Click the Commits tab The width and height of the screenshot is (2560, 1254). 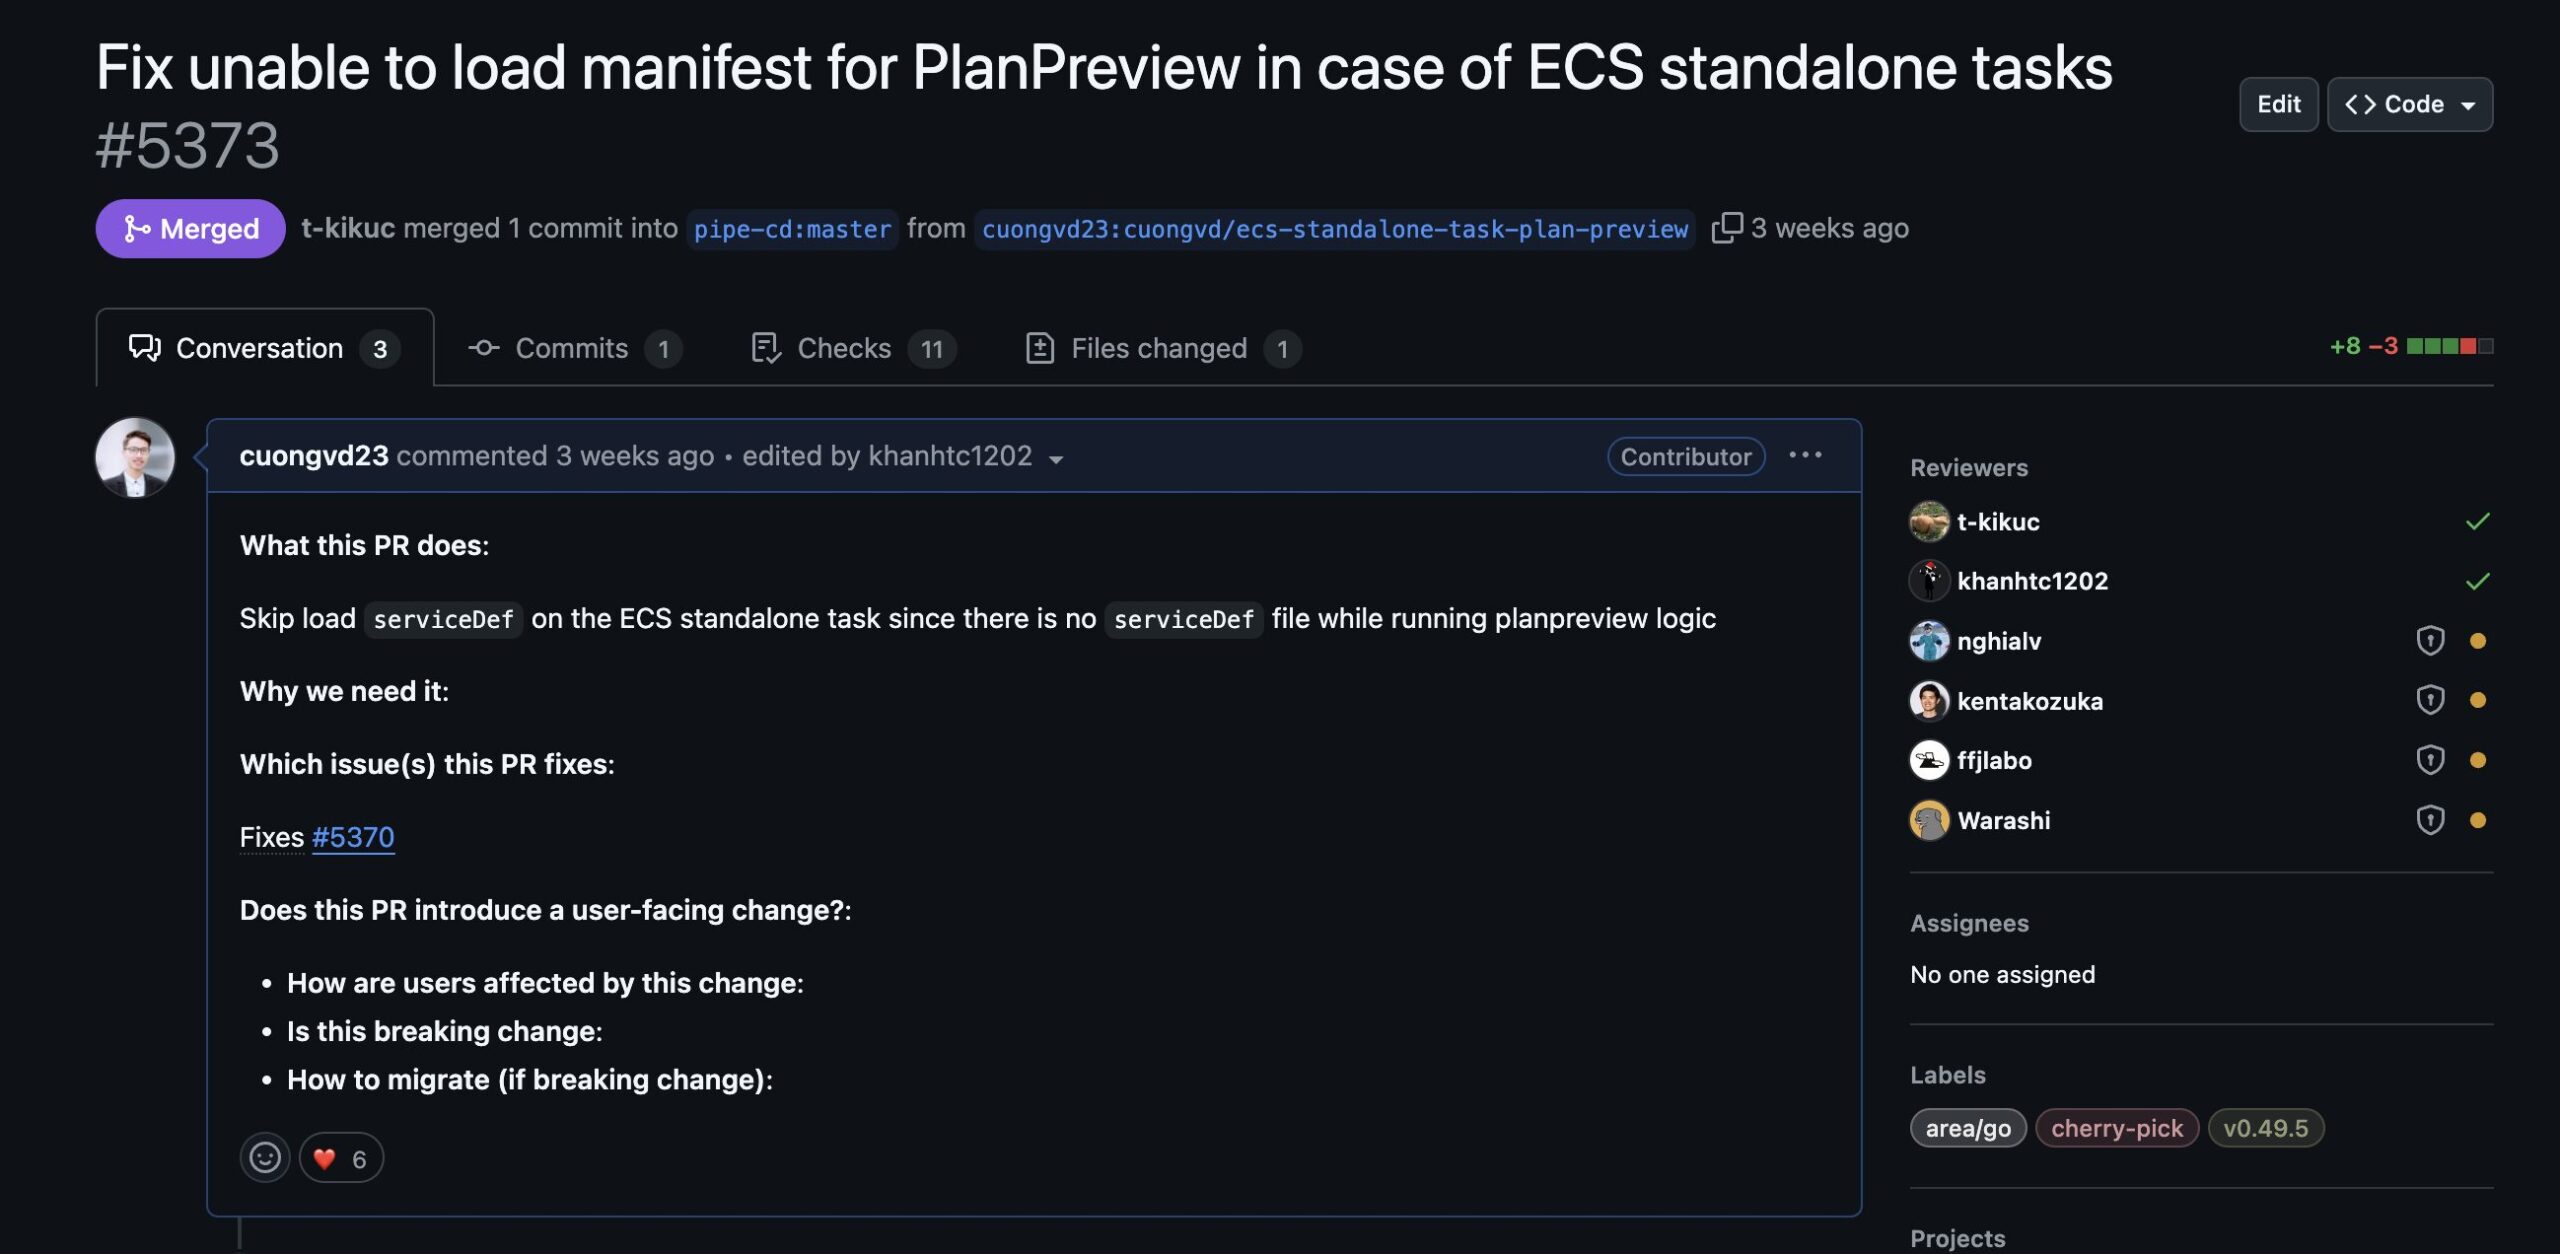[568, 346]
